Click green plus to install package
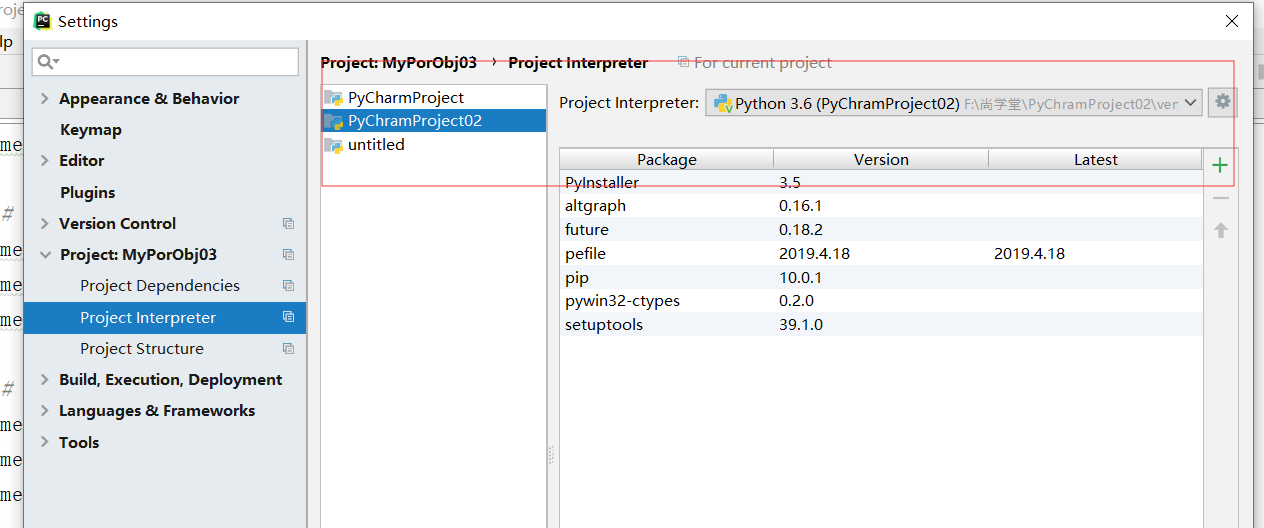 point(1219,166)
